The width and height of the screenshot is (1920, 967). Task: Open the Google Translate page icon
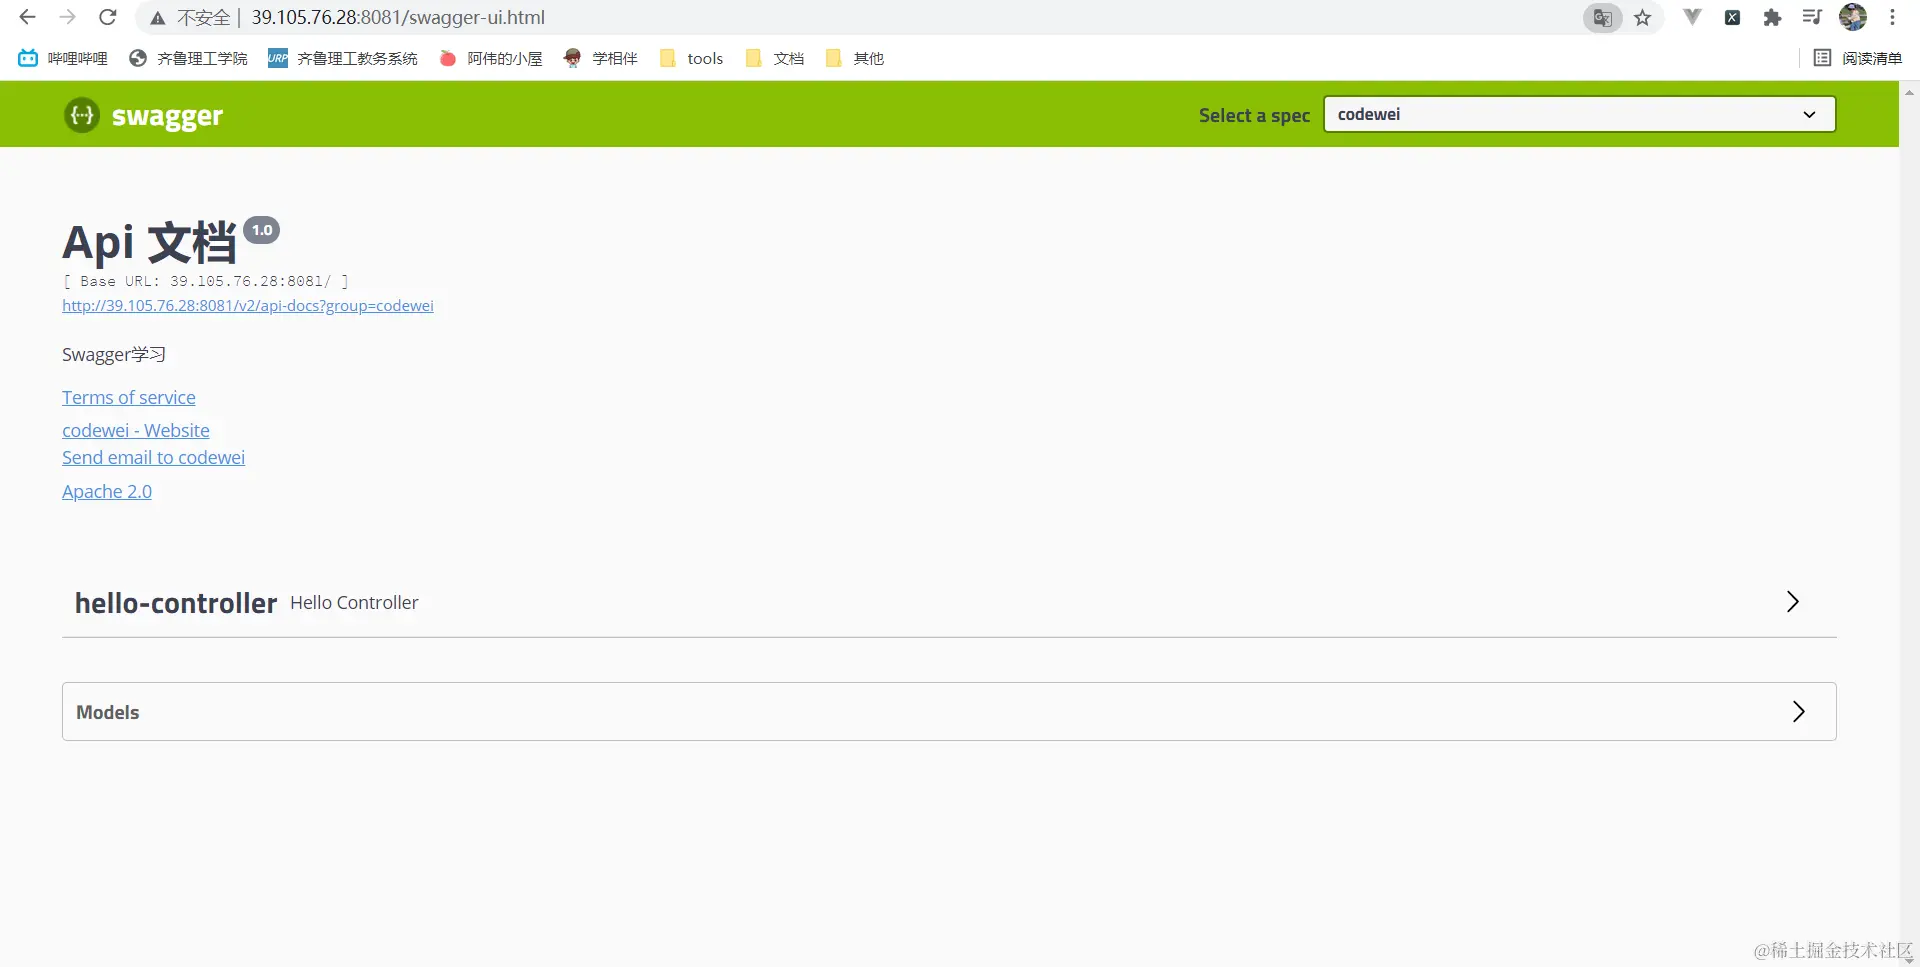[x=1602, y=18]
